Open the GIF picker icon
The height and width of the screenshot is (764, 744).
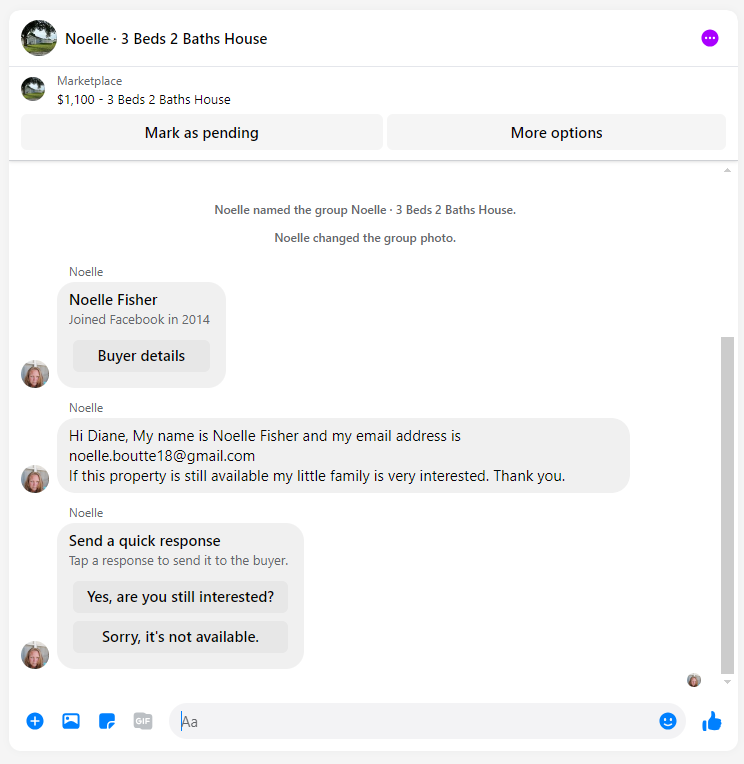(x=143, y=721)
